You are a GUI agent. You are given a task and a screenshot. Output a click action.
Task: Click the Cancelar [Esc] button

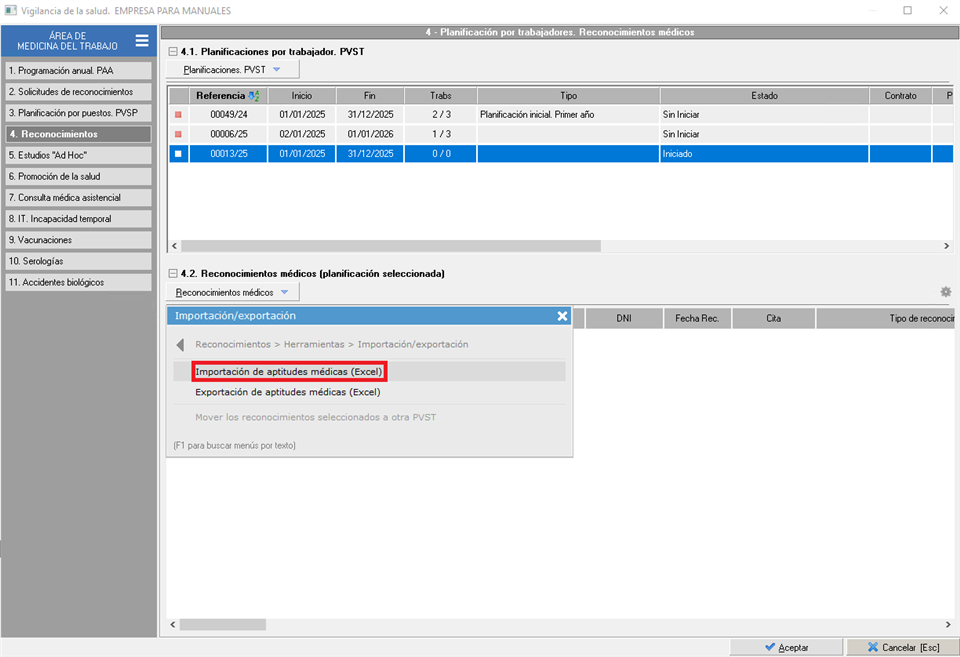click(x=903, y=647)
